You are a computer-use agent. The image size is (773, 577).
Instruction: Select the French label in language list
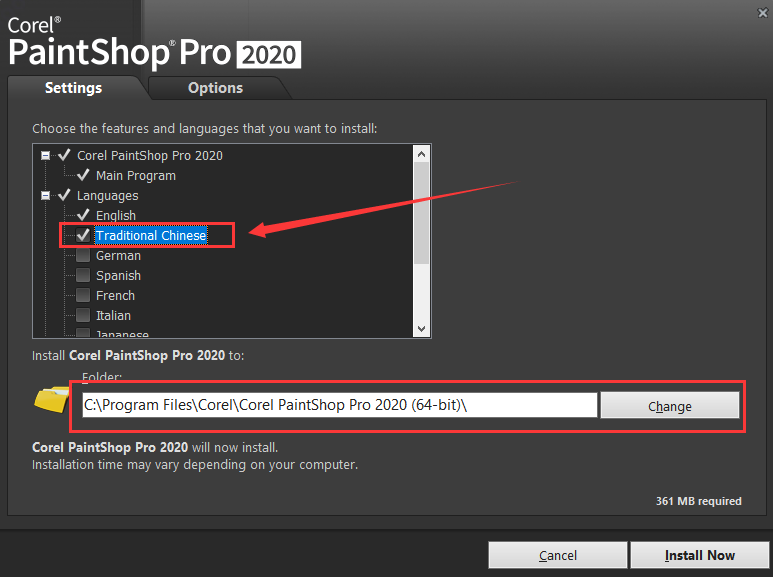point(115,295)
